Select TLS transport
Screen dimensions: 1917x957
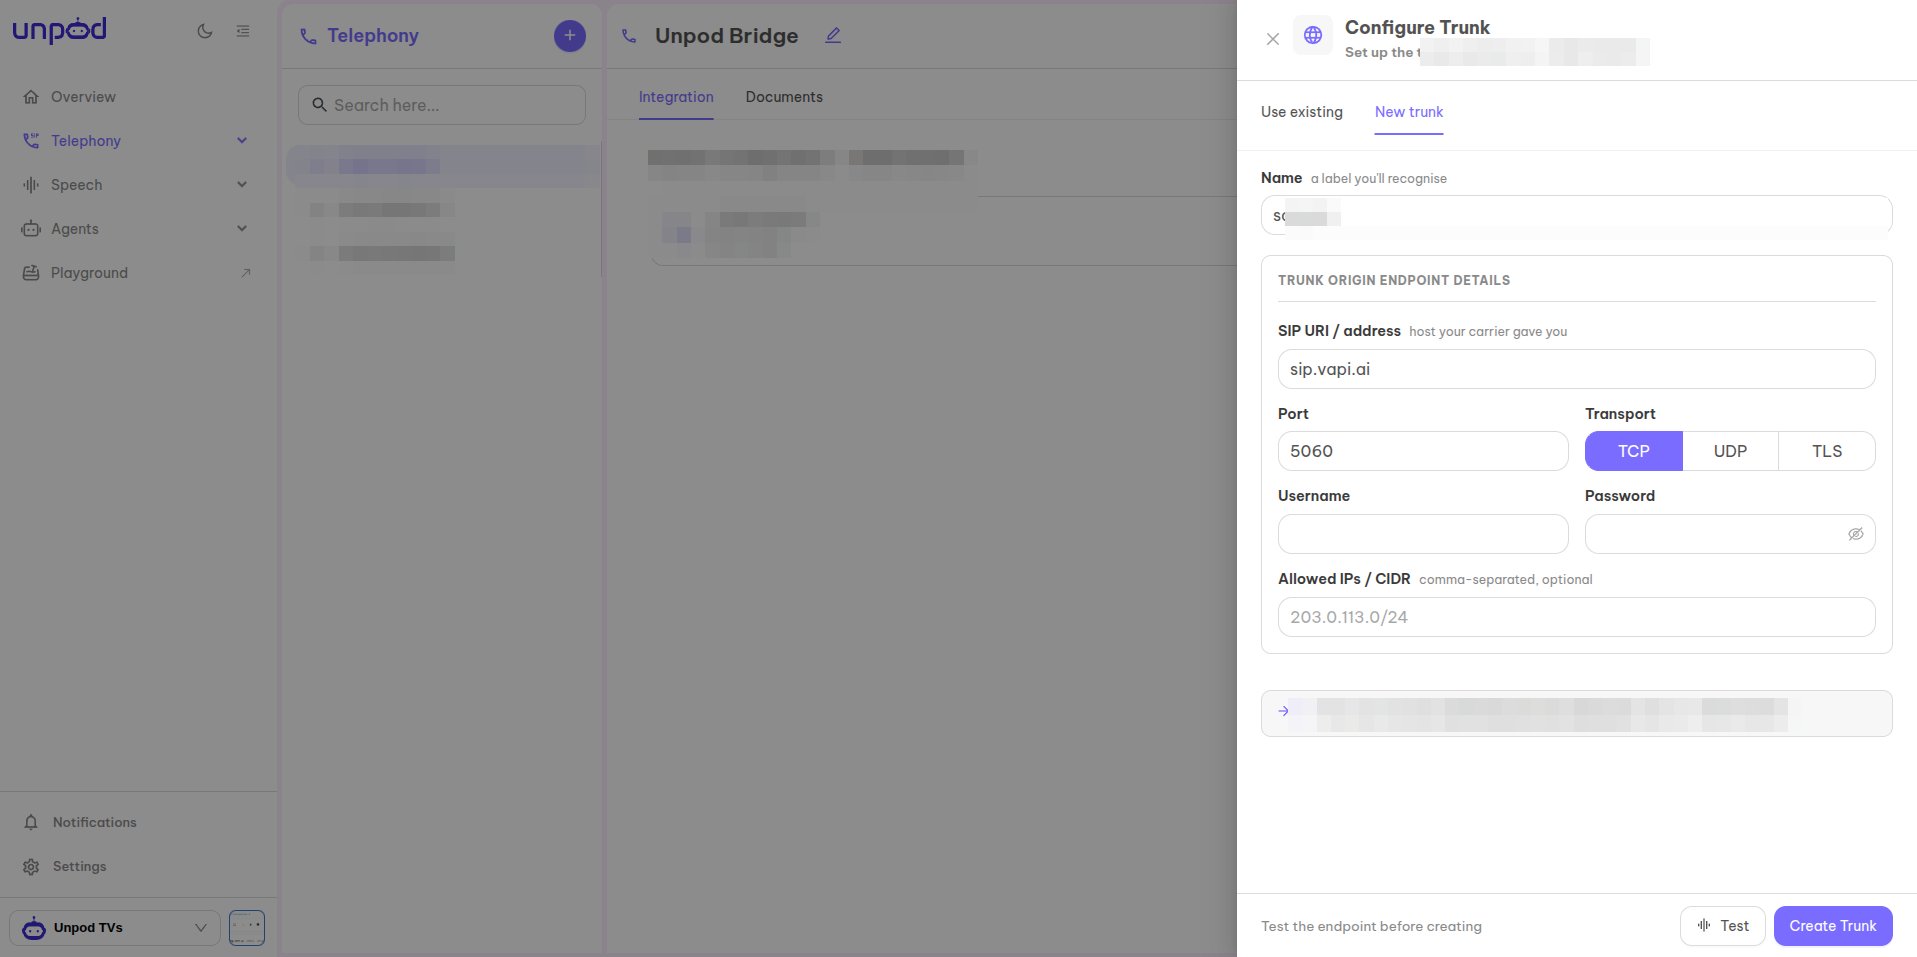pyautogui.click(x=1827, y=451)
